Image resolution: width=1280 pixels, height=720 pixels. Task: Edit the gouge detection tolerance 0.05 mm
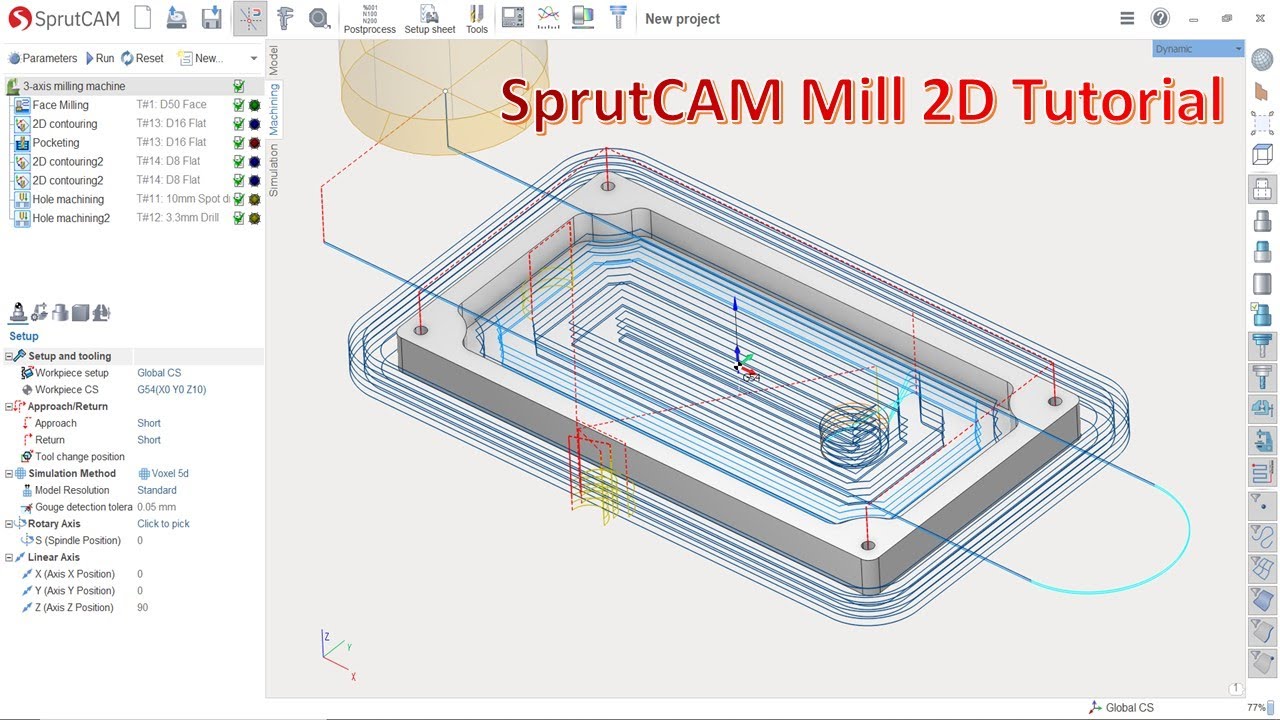point(156,507)
